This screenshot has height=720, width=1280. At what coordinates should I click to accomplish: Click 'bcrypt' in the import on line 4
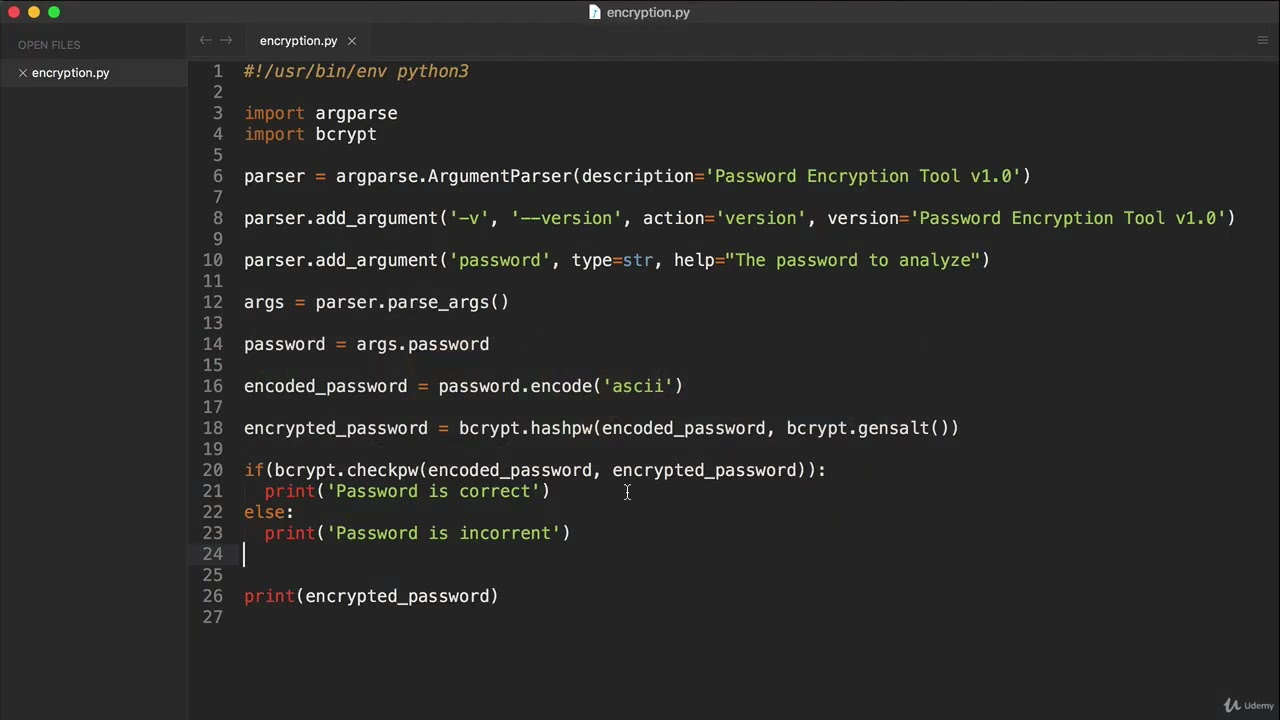coord(346,135)
